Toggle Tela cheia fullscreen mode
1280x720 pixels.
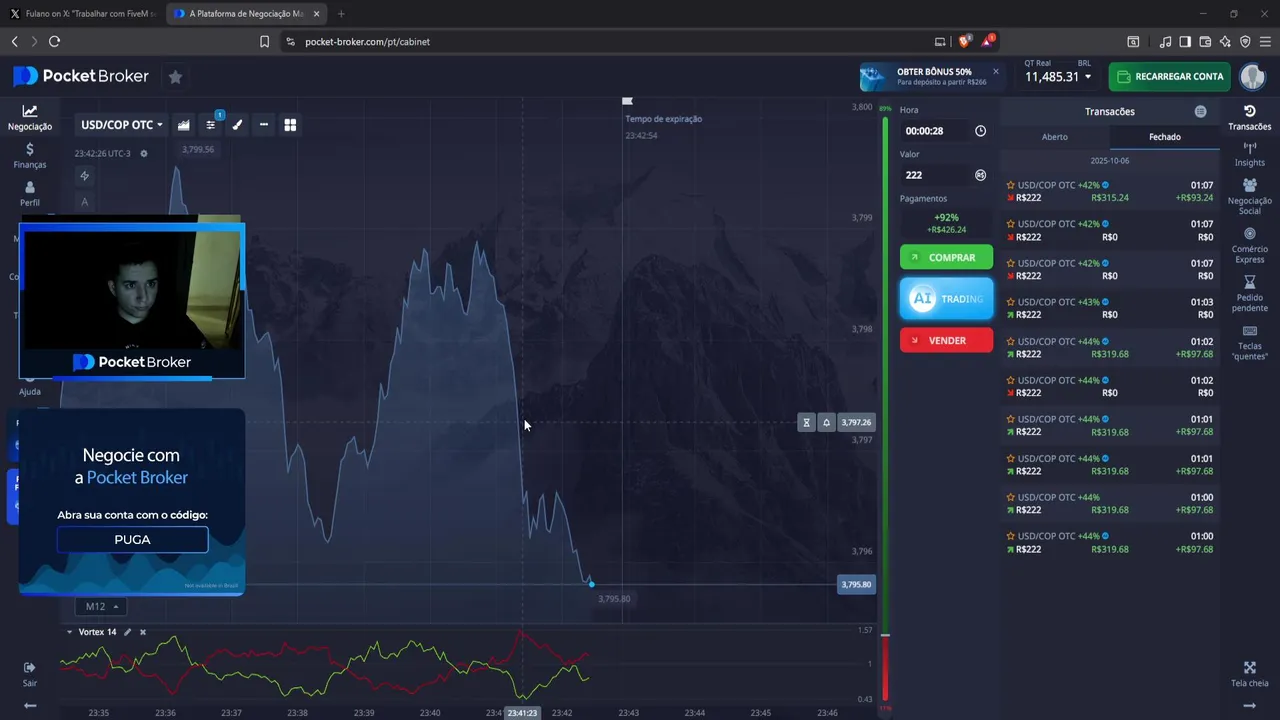[1250, 674]
